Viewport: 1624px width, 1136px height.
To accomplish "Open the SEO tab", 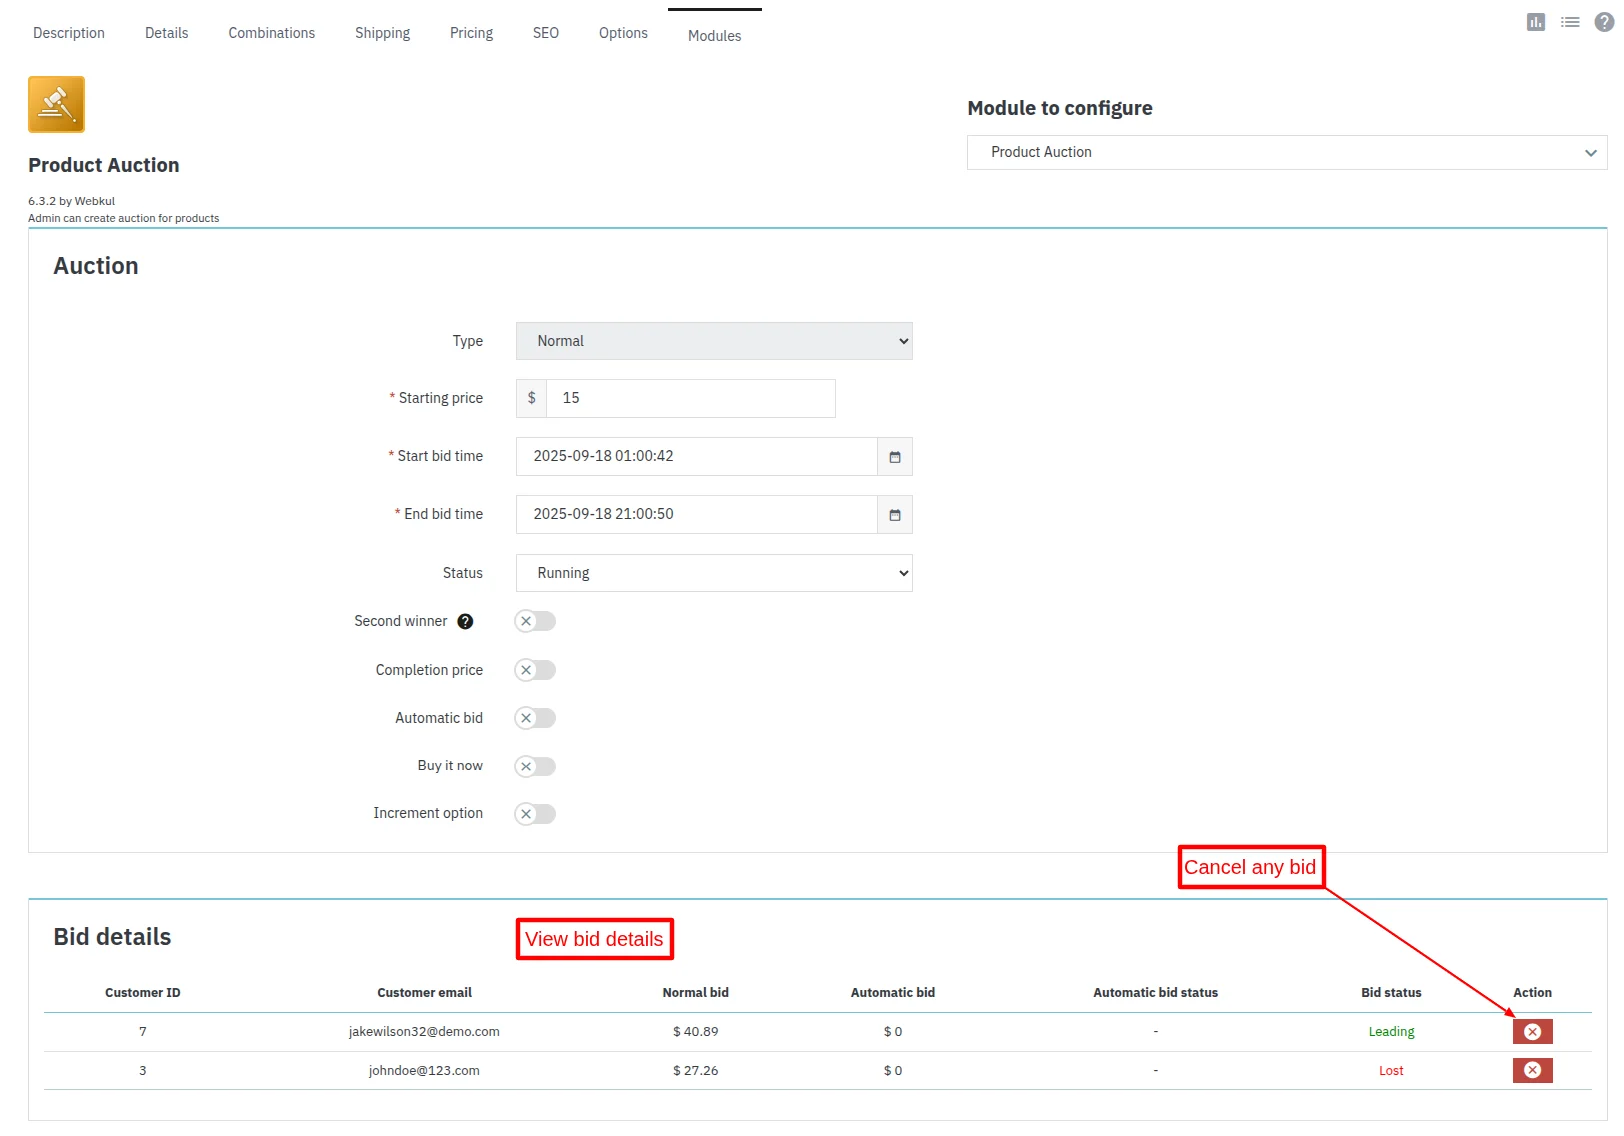I will 545,32.
